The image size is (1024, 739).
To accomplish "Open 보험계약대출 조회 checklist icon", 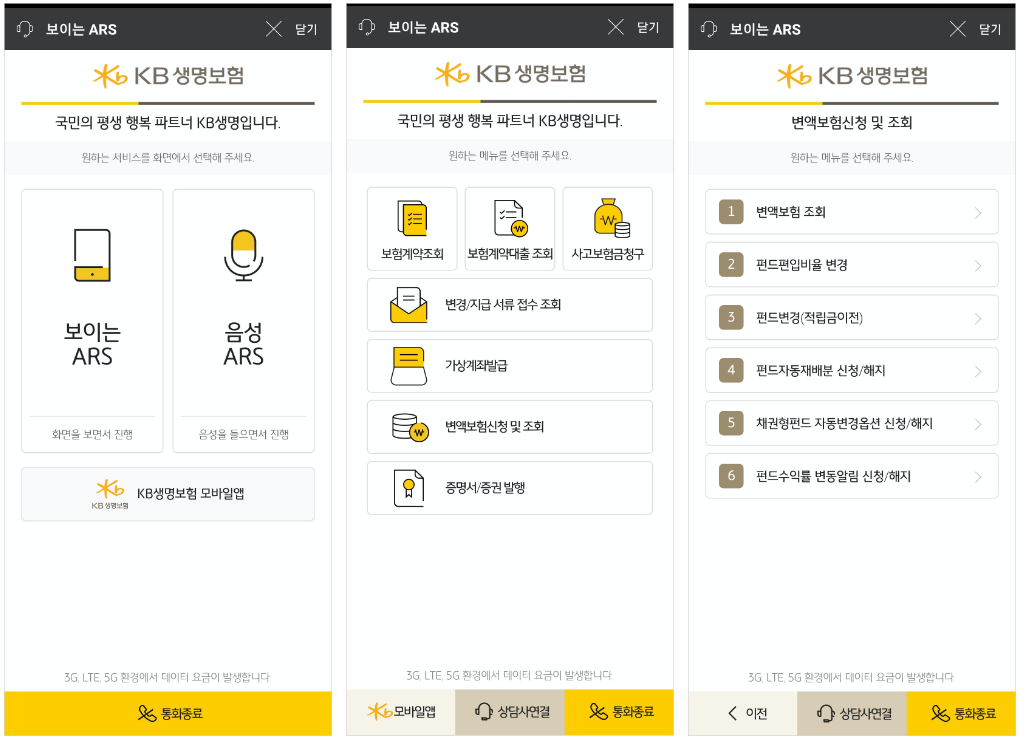I will [510, 218].
